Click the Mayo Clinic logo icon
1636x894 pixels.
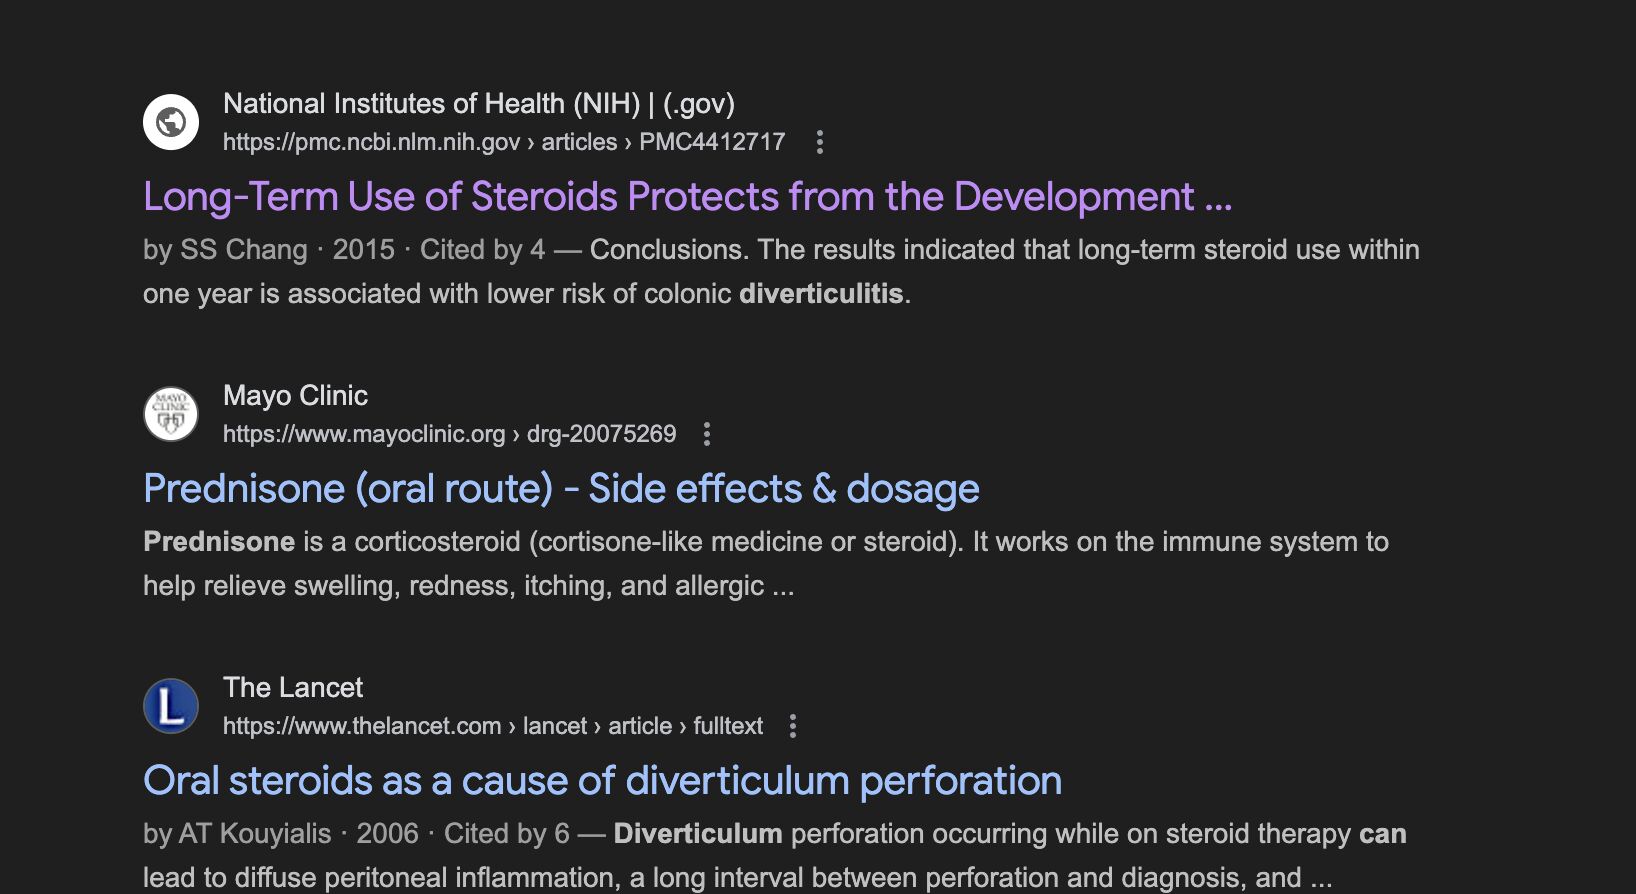pos(171,414)
